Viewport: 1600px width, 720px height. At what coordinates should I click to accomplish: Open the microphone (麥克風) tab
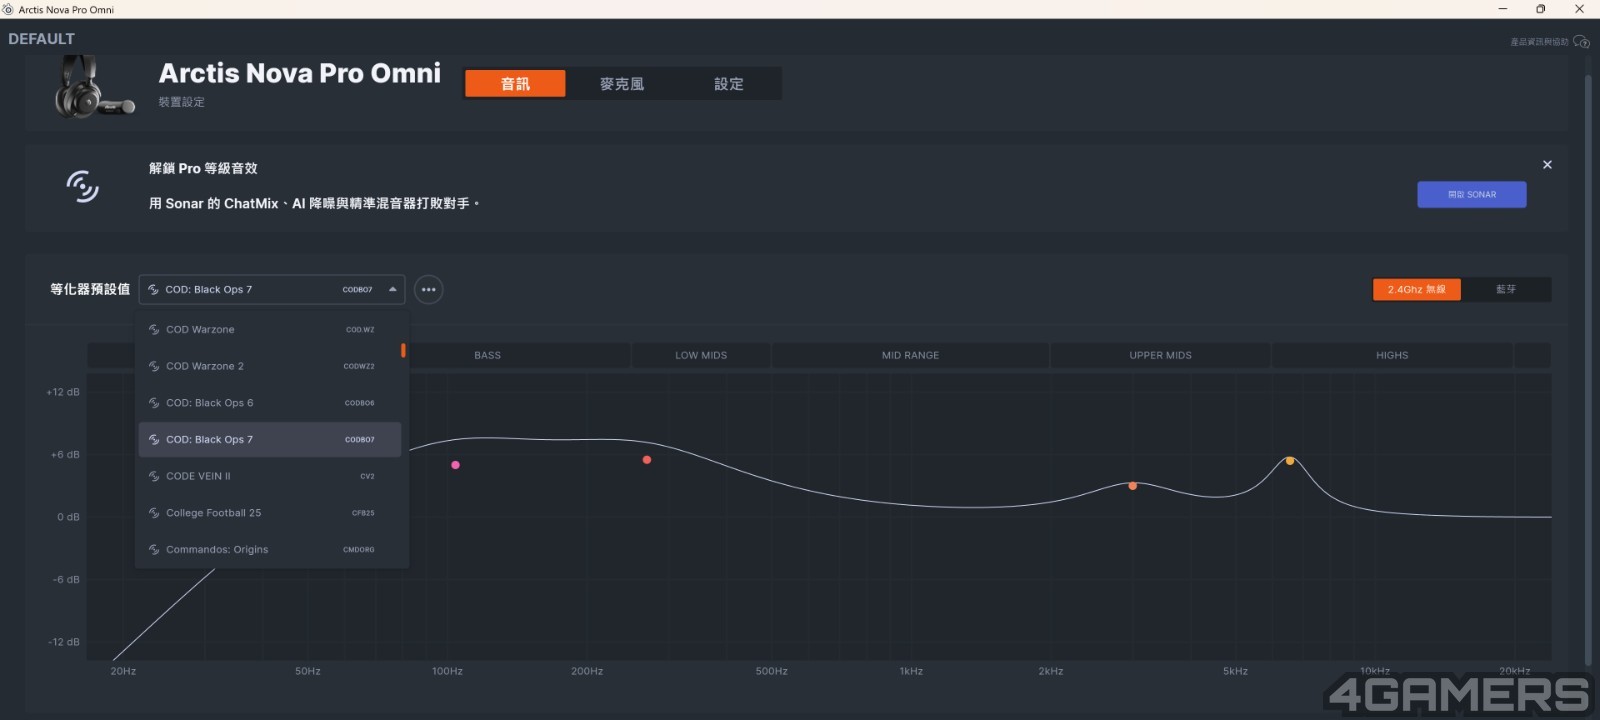[622, 84]
